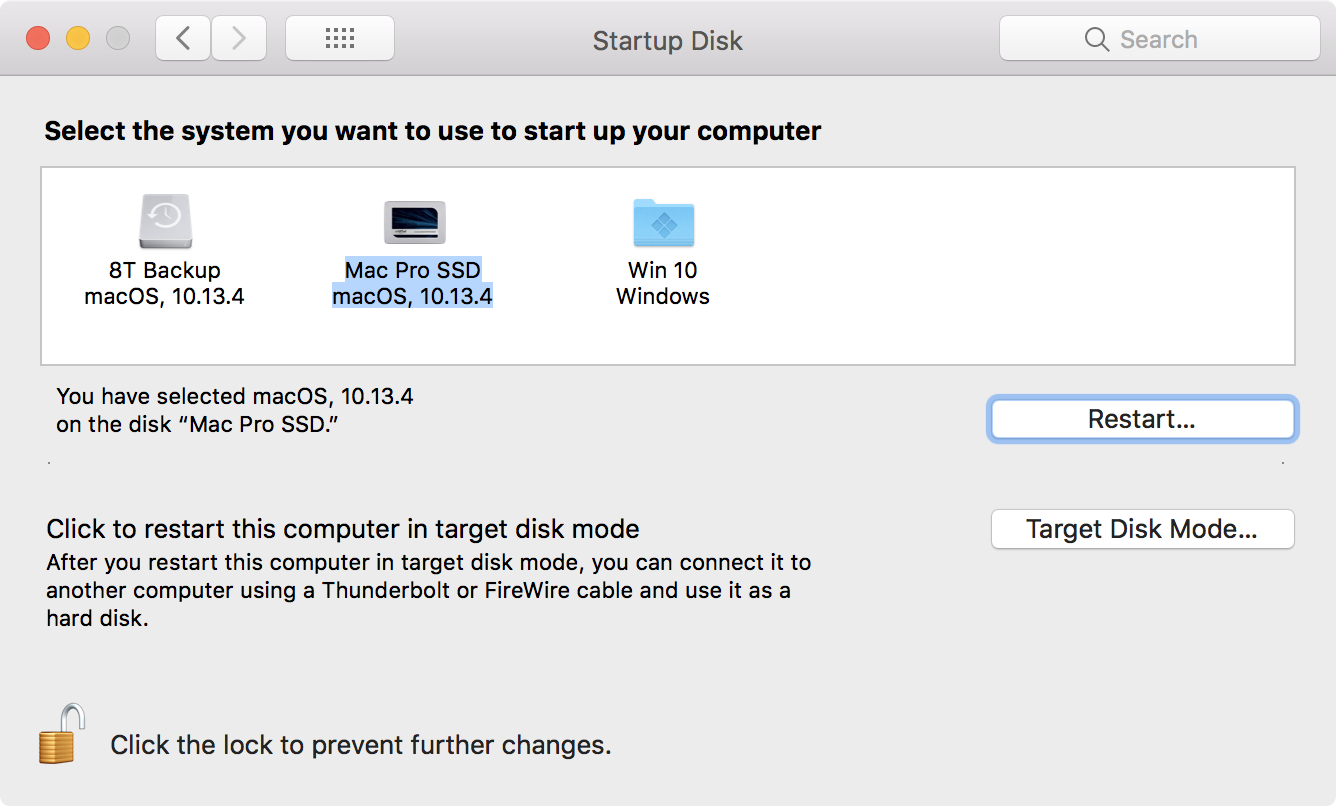Minimize the Startup Disk window

click(78, 39)
